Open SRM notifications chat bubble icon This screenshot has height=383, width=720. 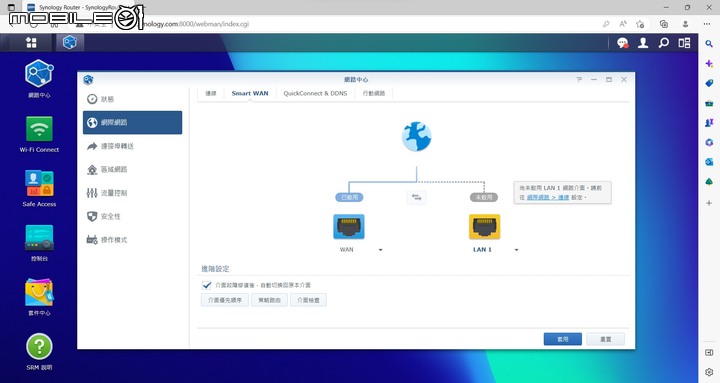pos(623,43)
